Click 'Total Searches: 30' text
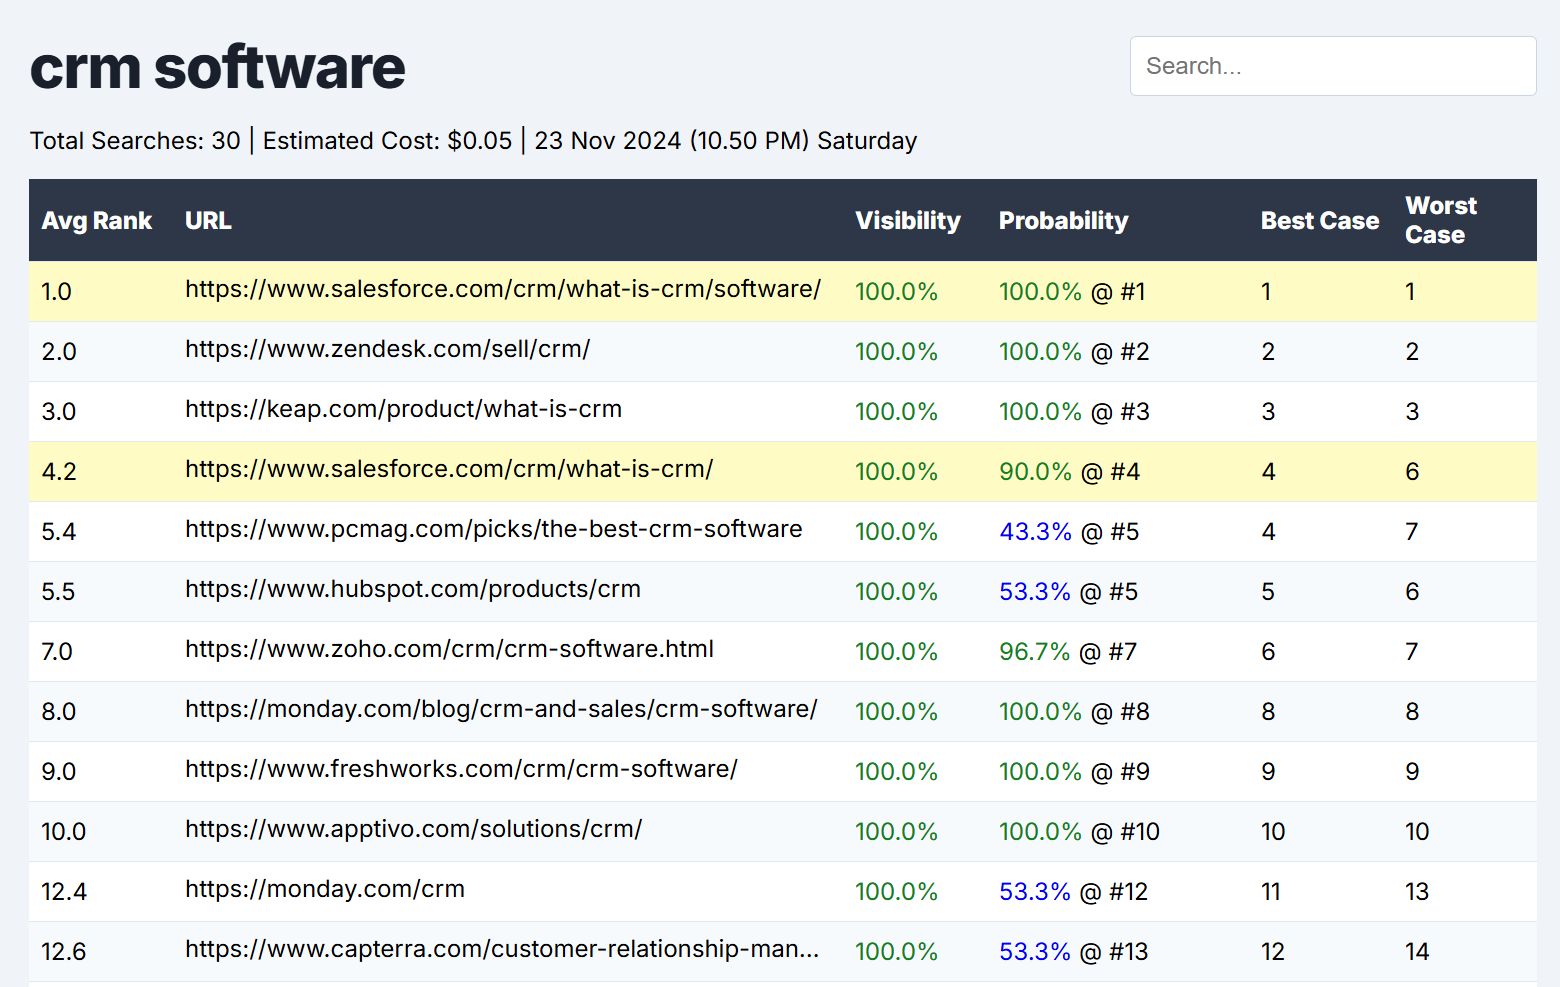This screenshot has width=1560, height=987. (x=135, y=141)
